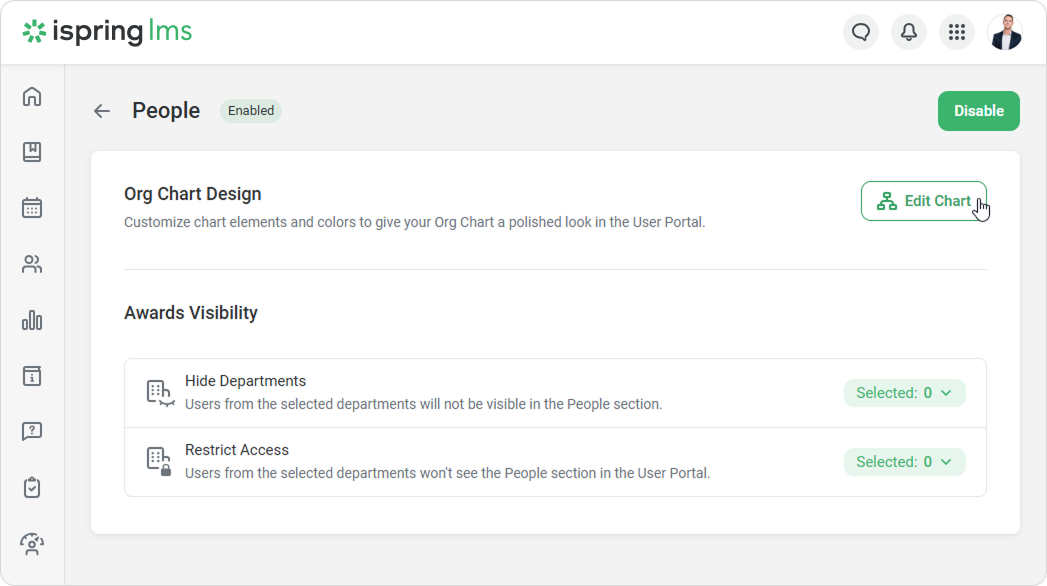Viewport: 1047px width, 586px height.
Task: Open the support headset sidebar icon
Action: (32, 544)
